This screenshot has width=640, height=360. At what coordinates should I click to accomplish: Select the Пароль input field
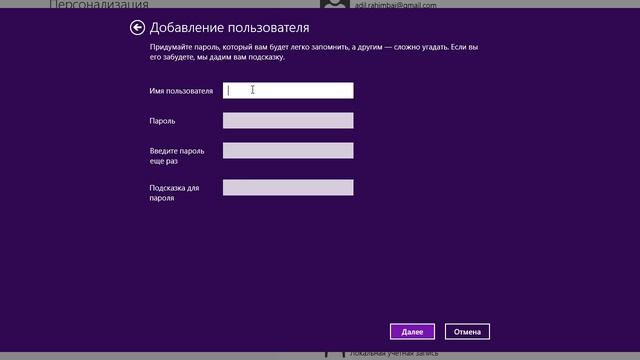coord(288,120)
